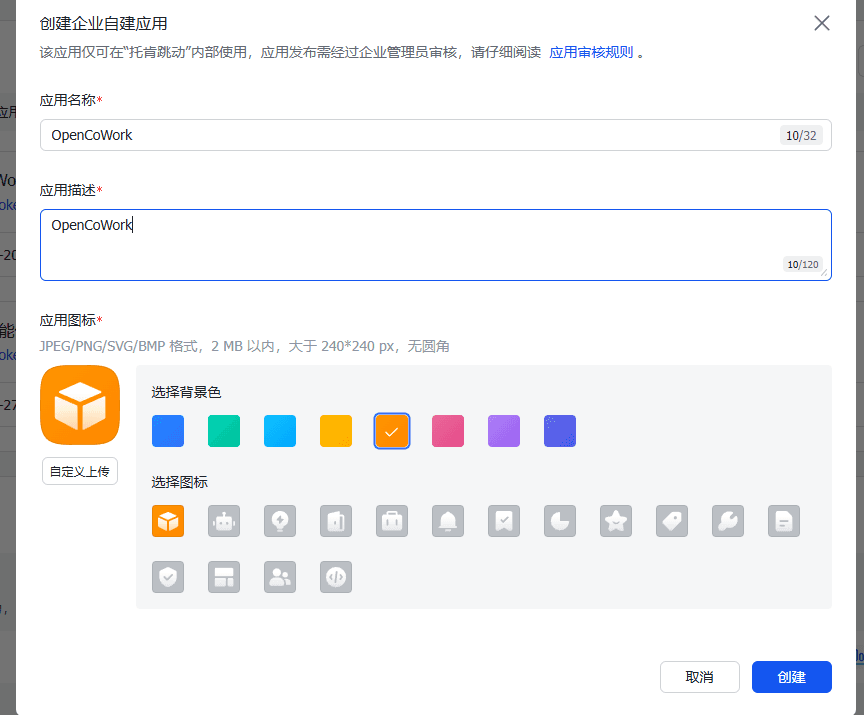Choose the tag icon
Viewport: 864px width, 715px height.
point(672,520)
